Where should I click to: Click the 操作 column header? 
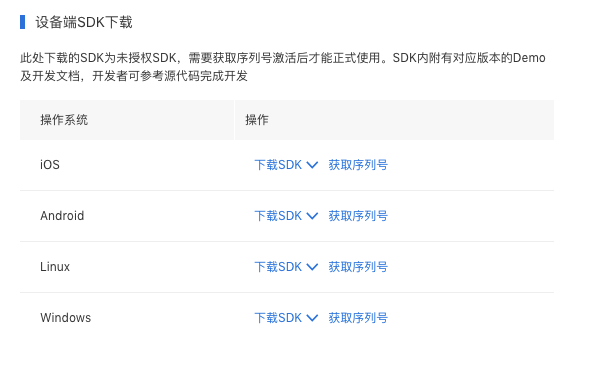coord(257,120)
